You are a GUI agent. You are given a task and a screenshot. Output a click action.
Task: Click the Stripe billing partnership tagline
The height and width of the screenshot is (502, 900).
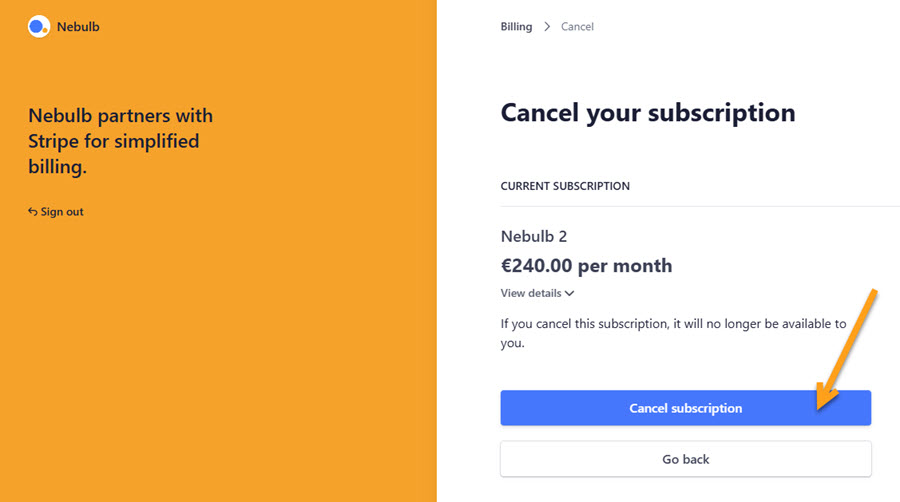120,141
